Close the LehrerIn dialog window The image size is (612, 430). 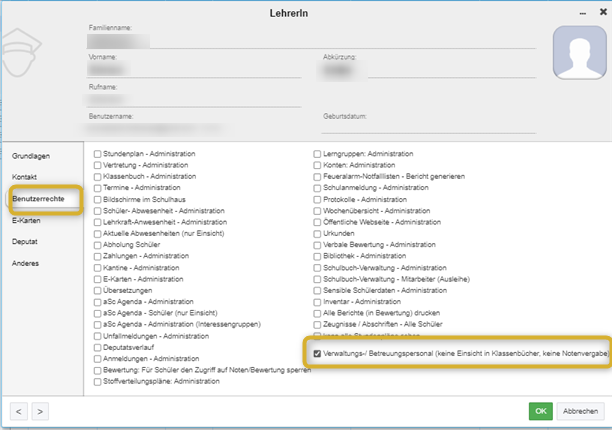601,12
